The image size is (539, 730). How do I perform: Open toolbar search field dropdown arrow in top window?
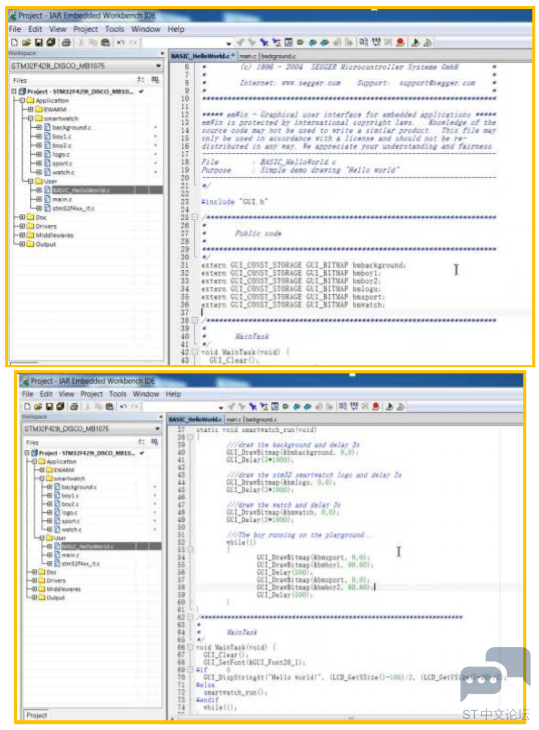229,43
